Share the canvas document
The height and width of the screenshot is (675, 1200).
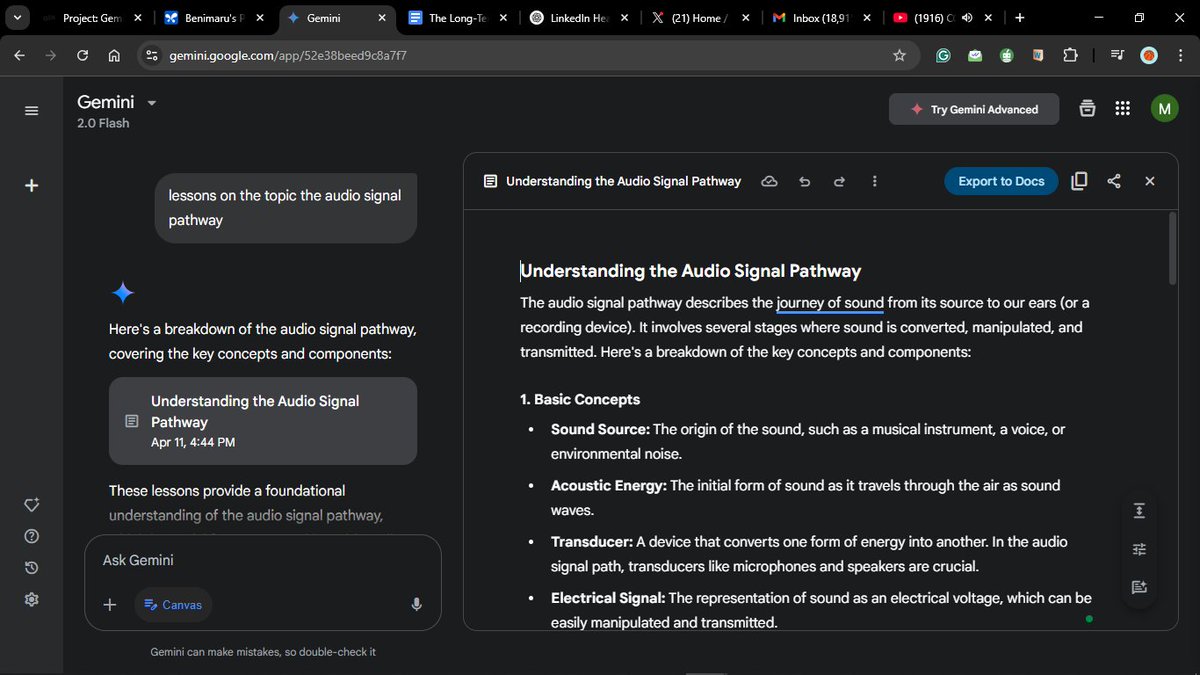click(1114, 181)
